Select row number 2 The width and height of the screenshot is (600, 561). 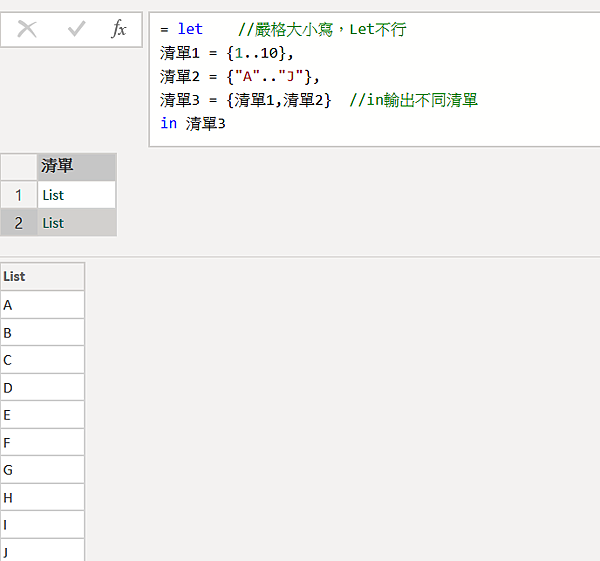pos(18,223)
